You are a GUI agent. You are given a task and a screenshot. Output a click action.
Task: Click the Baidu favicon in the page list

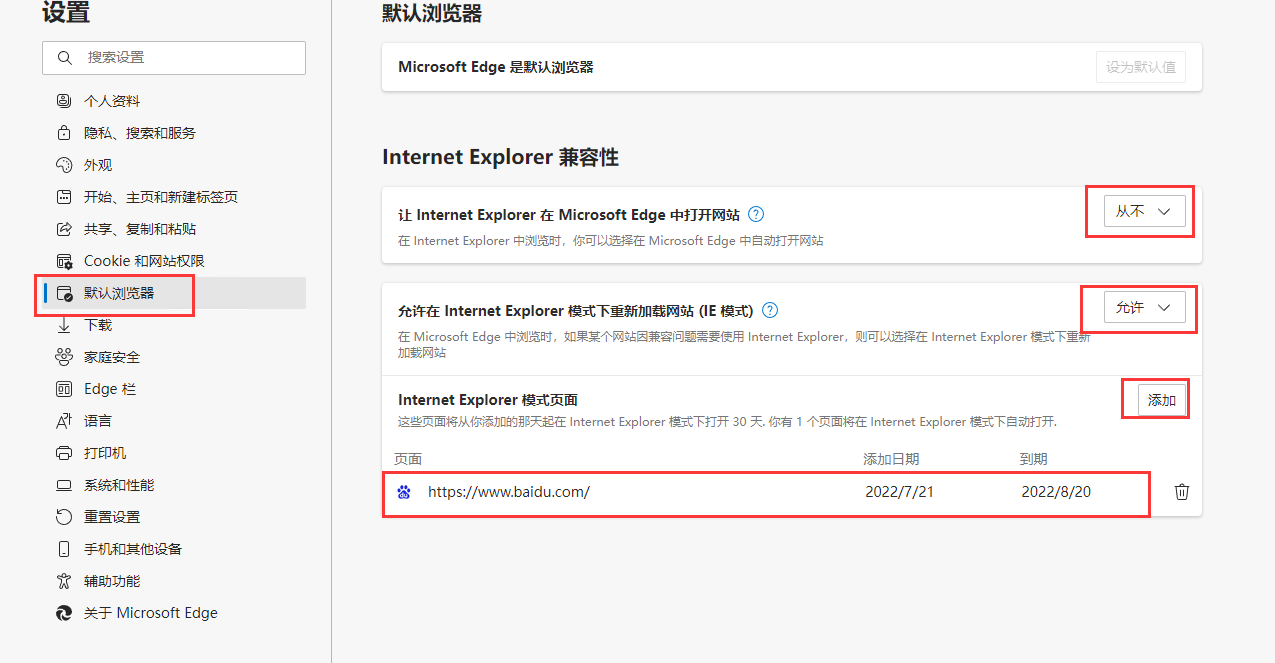point(404,492)
